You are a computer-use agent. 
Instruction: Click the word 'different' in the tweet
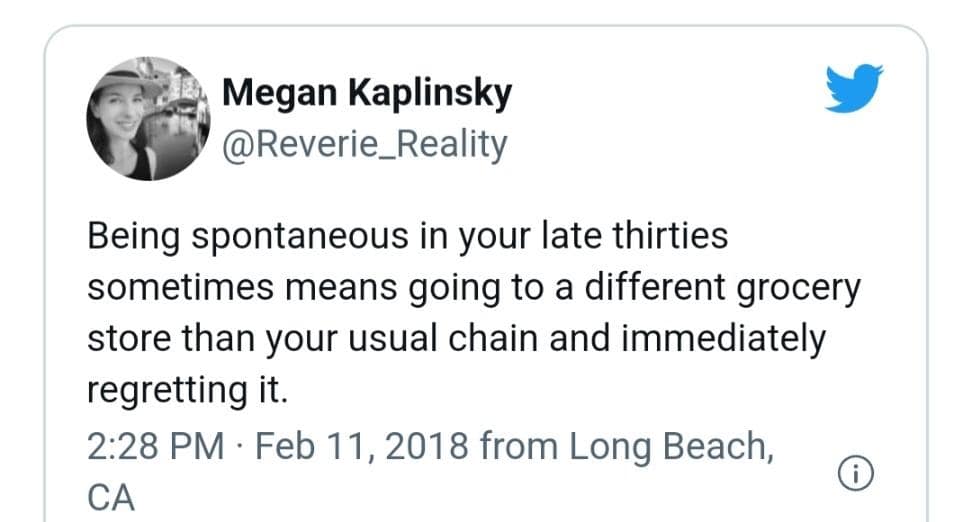pos(640,289)
